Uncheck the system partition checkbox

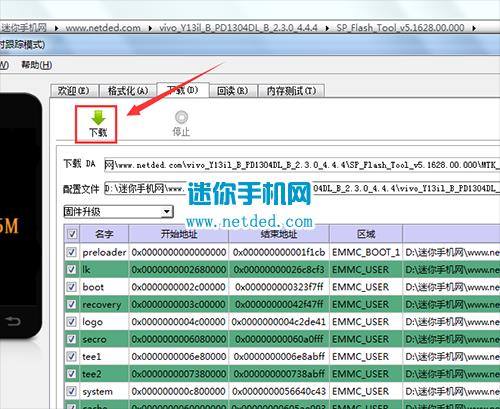(x=71, y=391)
